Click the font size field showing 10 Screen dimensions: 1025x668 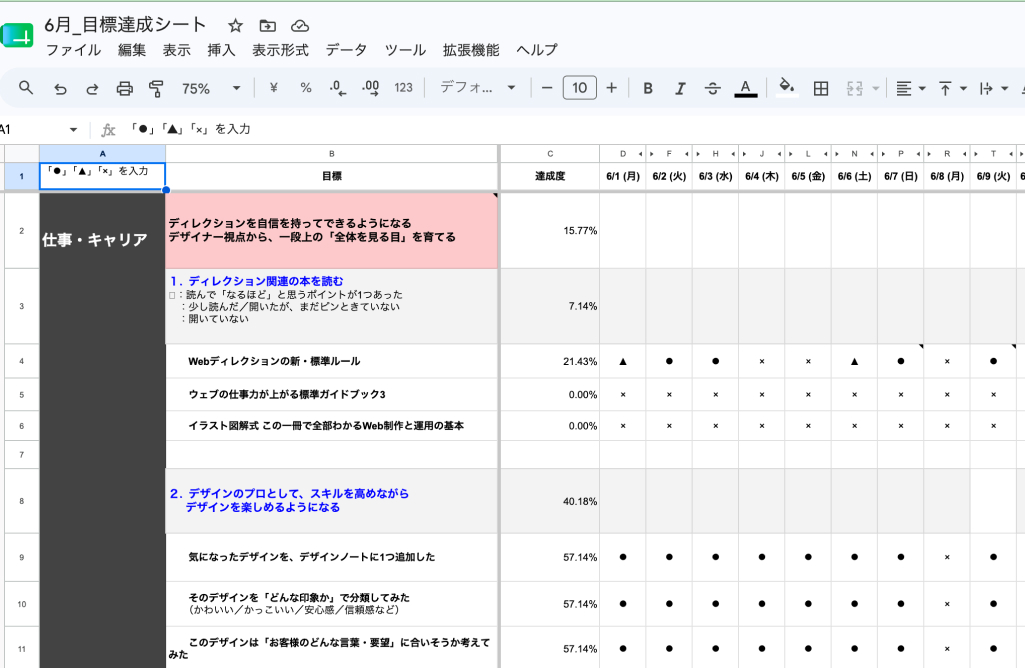coord(579,88)
